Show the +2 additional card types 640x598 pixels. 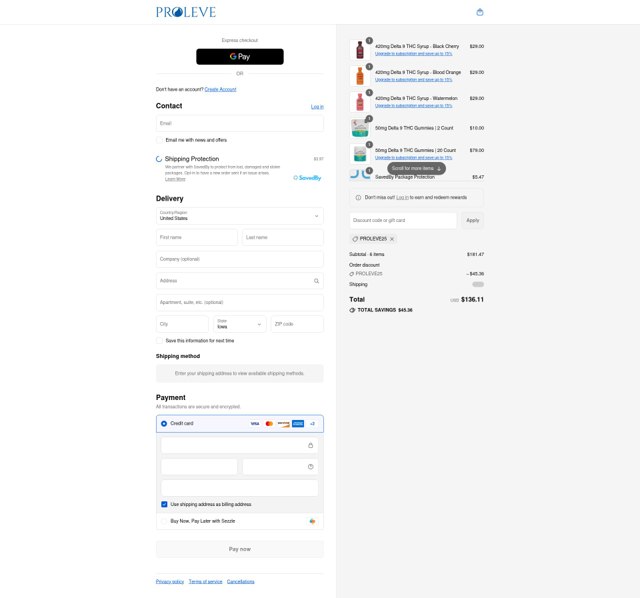pyautogui.click(x=312, y=424)
